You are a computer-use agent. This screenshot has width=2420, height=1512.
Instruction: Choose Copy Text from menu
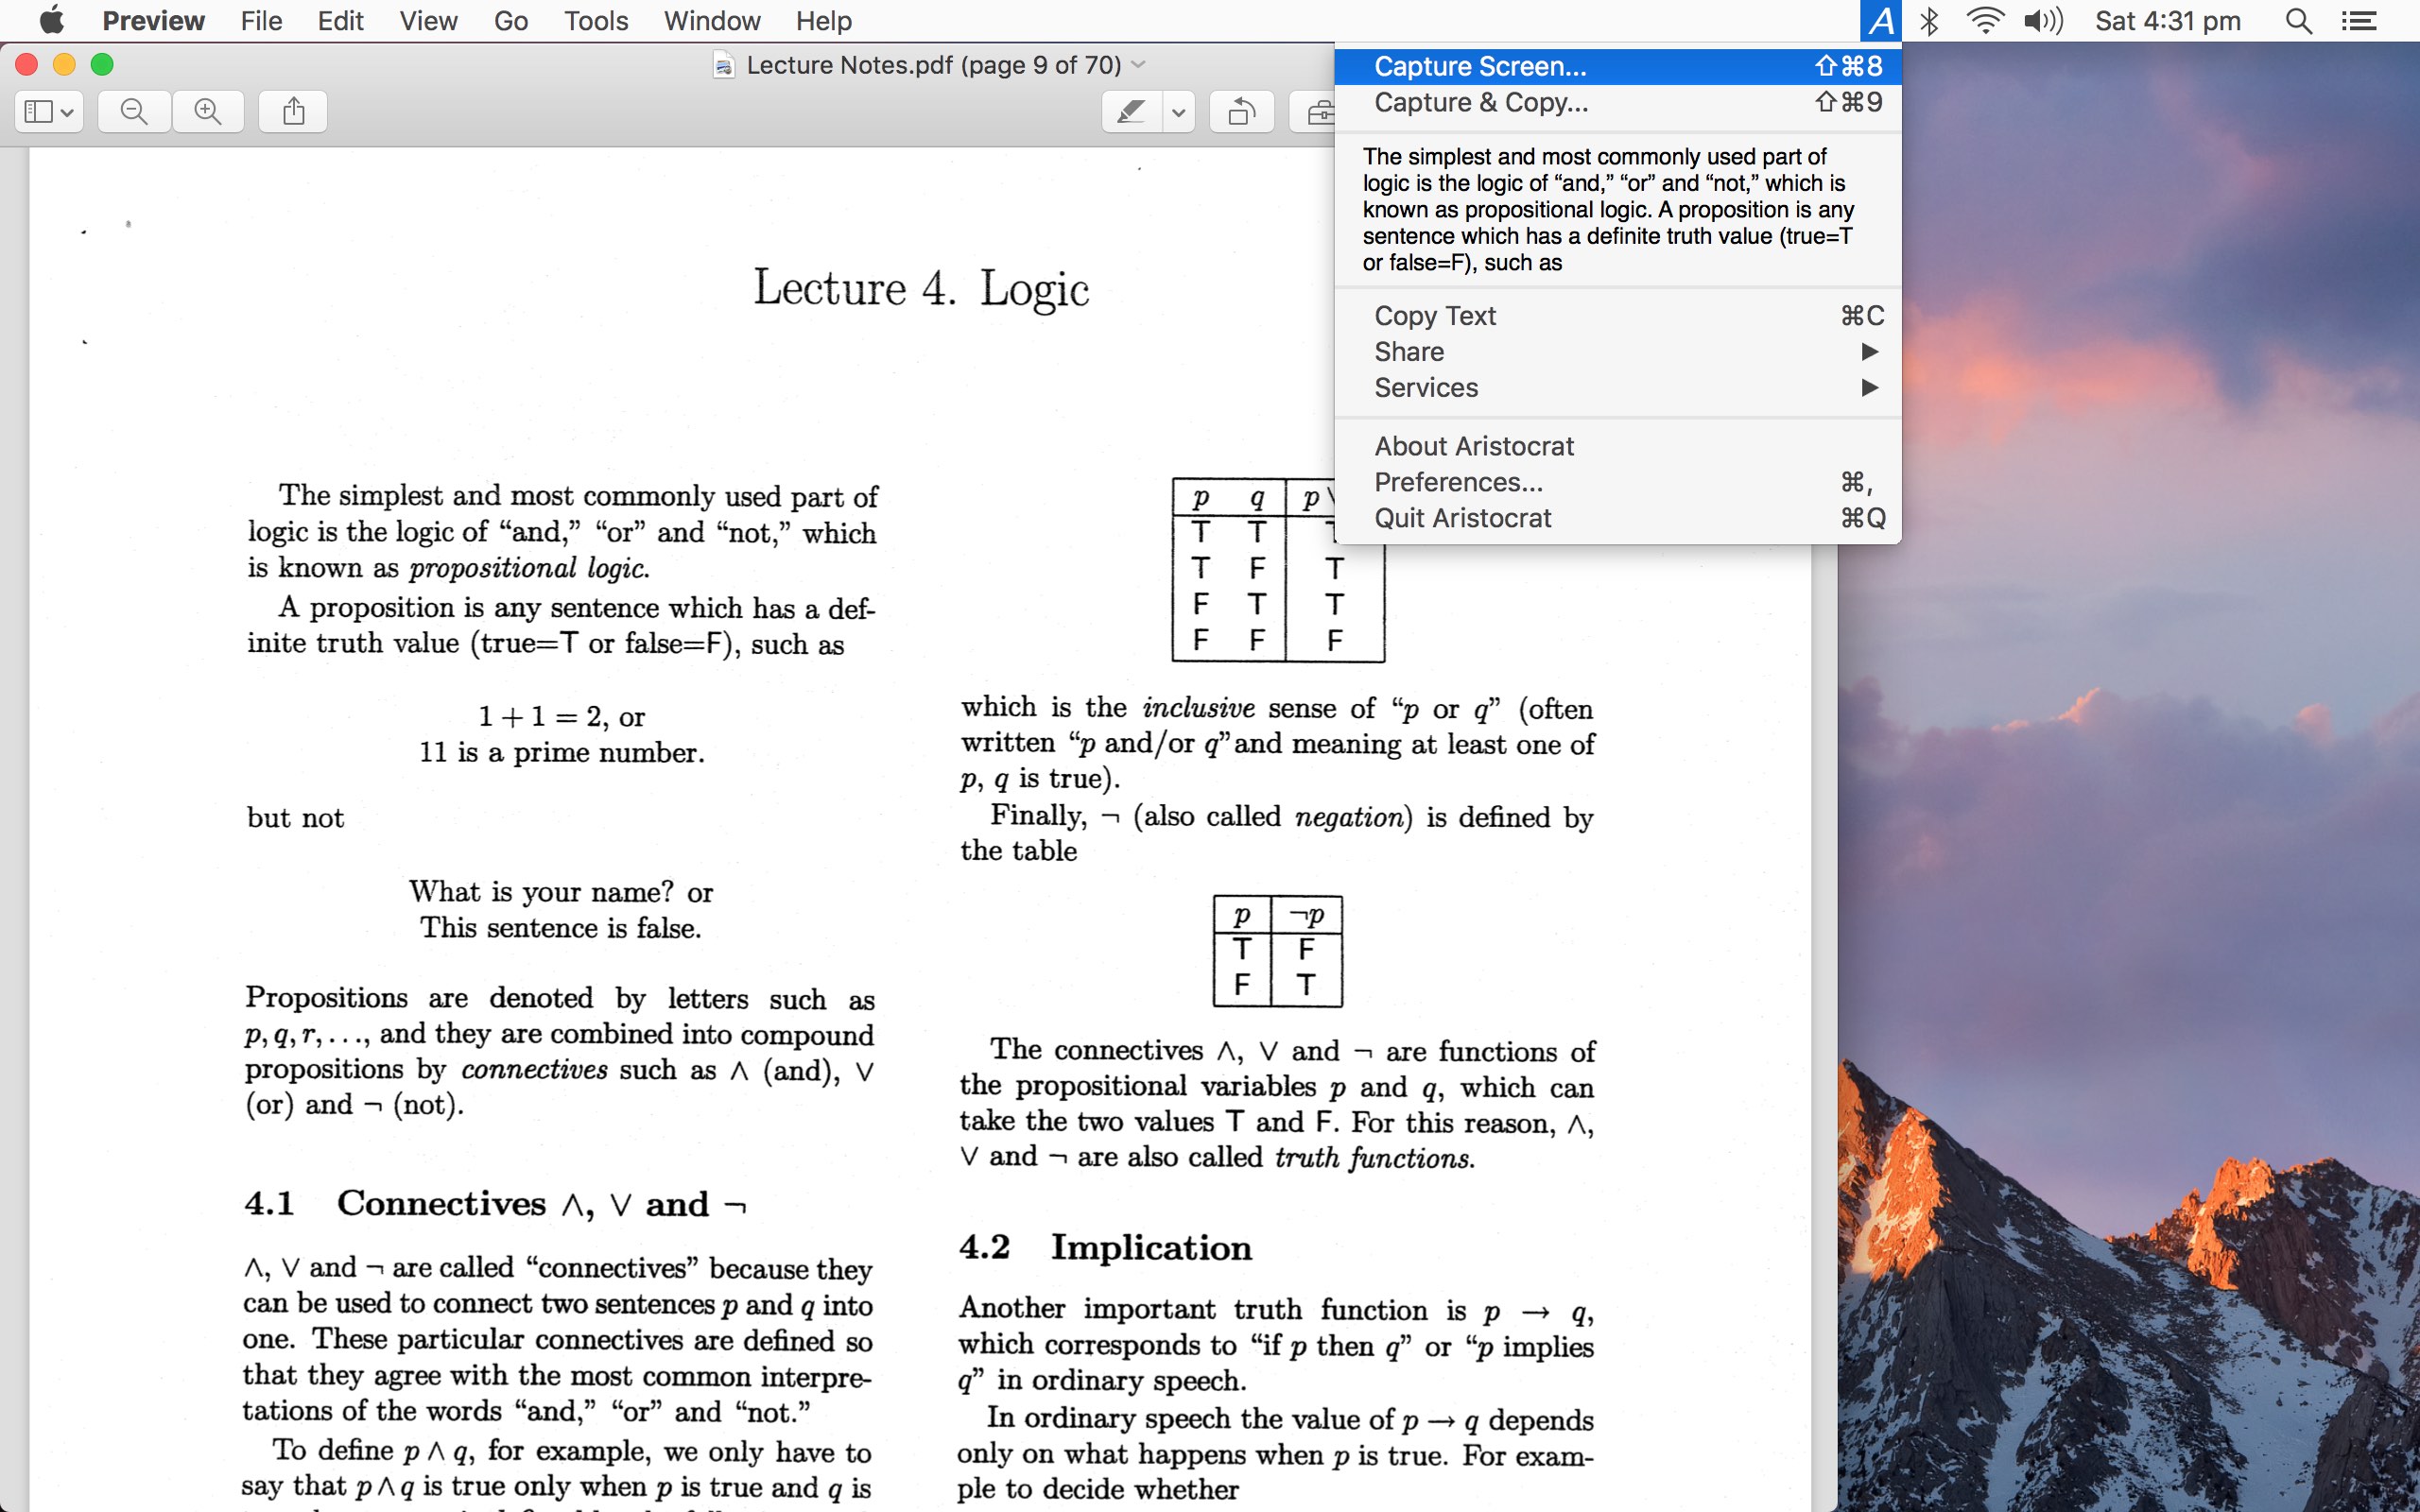tap(1434, 316)
